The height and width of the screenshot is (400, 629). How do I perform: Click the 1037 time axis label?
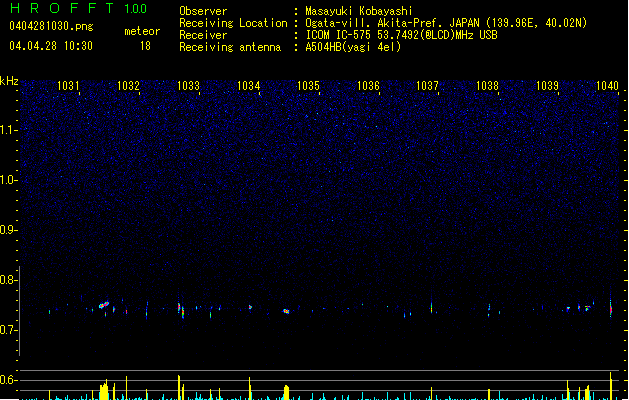(427, 85)
